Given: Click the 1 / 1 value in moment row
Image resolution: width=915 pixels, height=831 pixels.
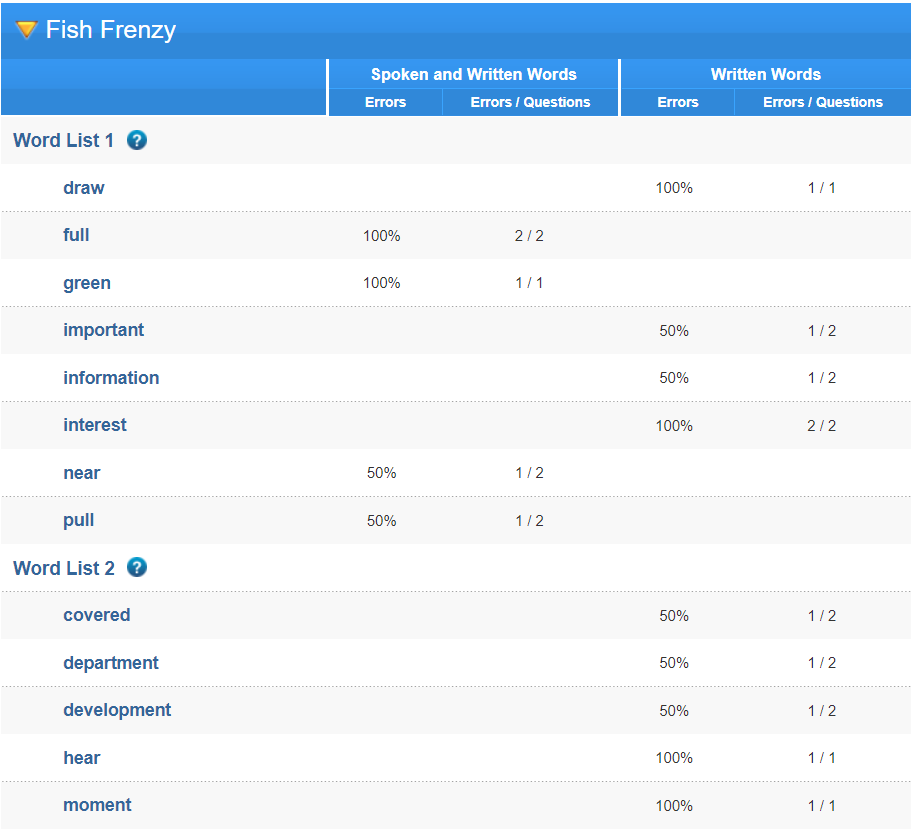Looking at the screenshot, I should pos(822,806).
